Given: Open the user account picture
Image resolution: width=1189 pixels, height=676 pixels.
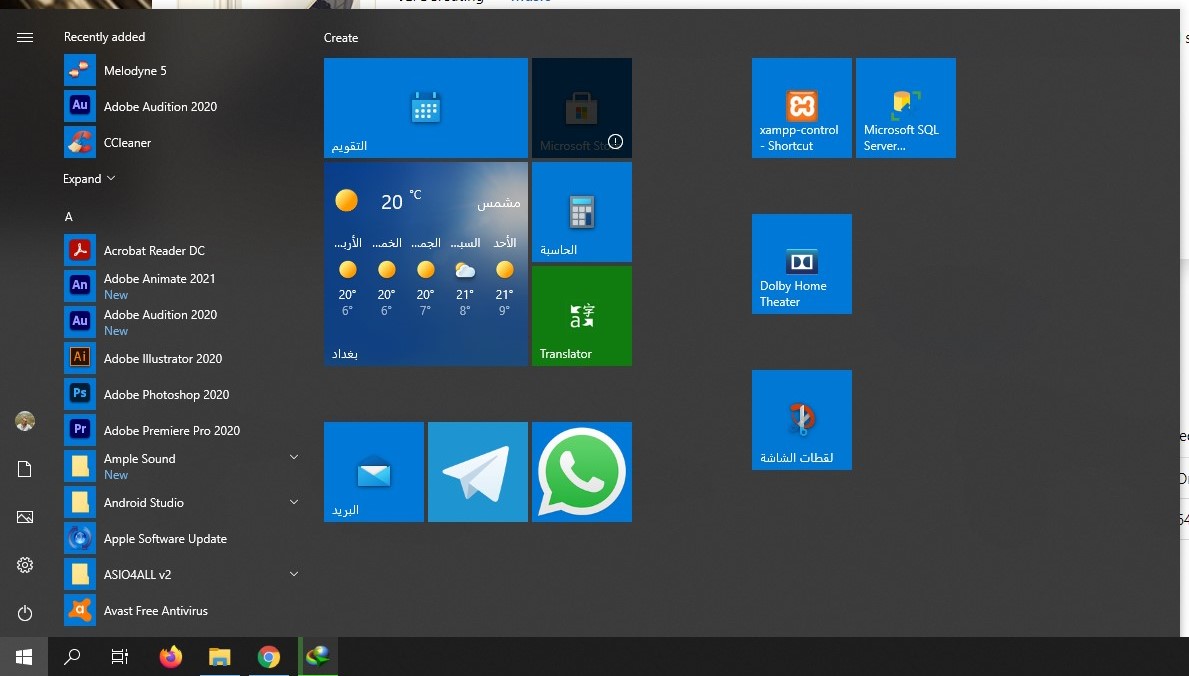Looking at the screenshot, I should coord(24,421).
